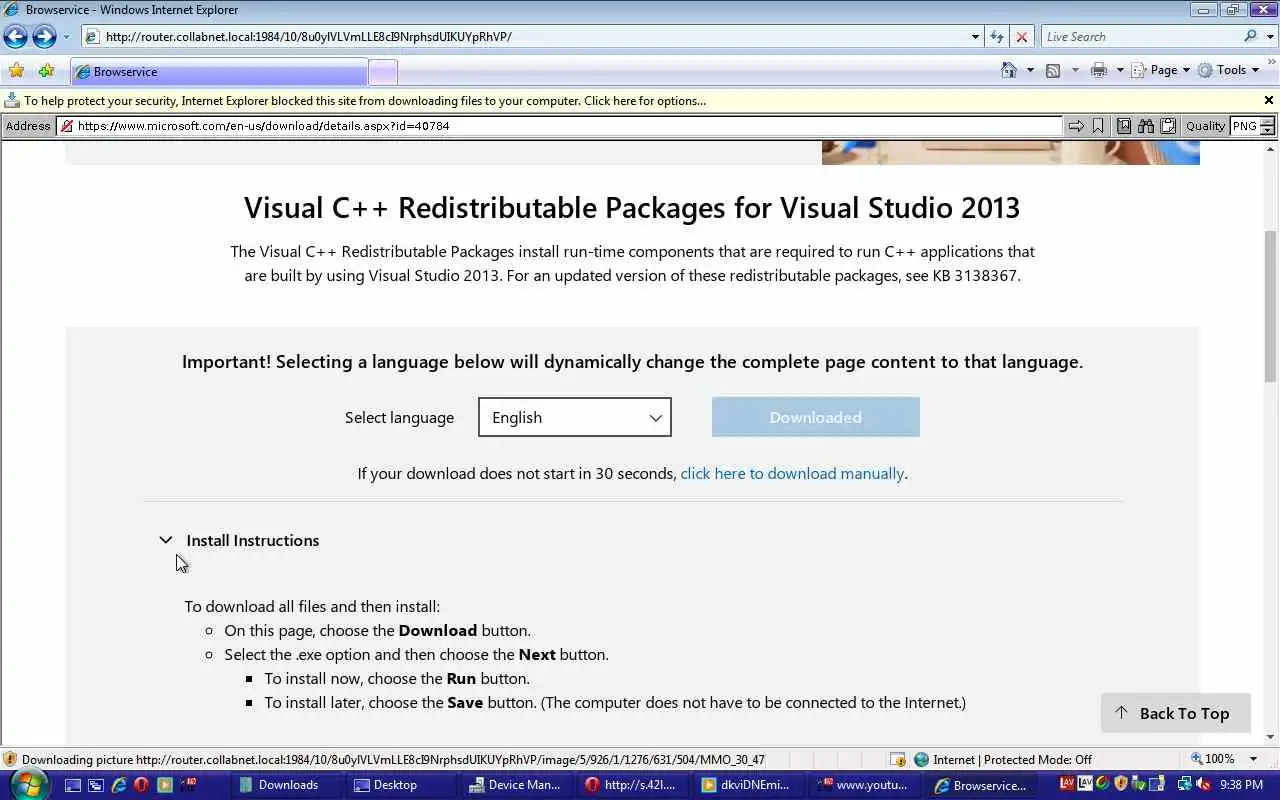1280x800 pixels.
Task: Click the Windows Start orb
Action: [27, 785]
